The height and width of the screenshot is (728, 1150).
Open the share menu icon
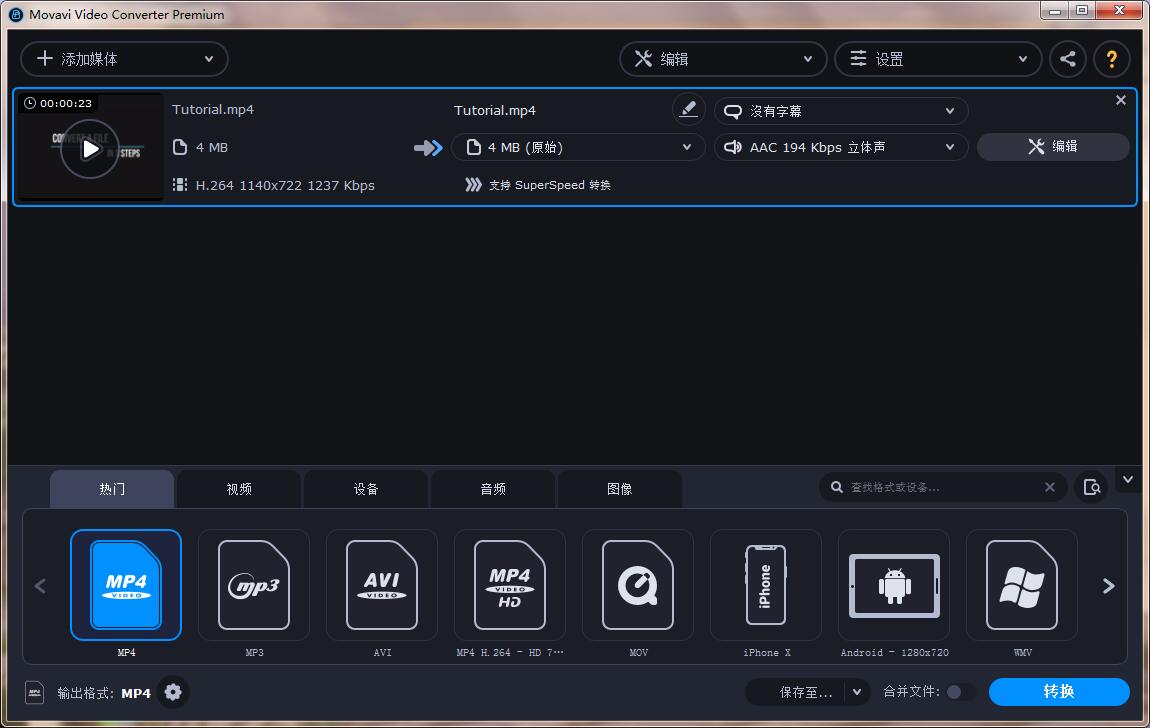pos(1067,59)
